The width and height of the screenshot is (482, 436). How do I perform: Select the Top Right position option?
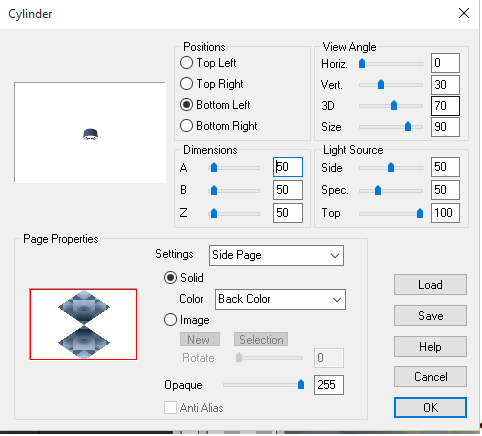pos(186,84)
